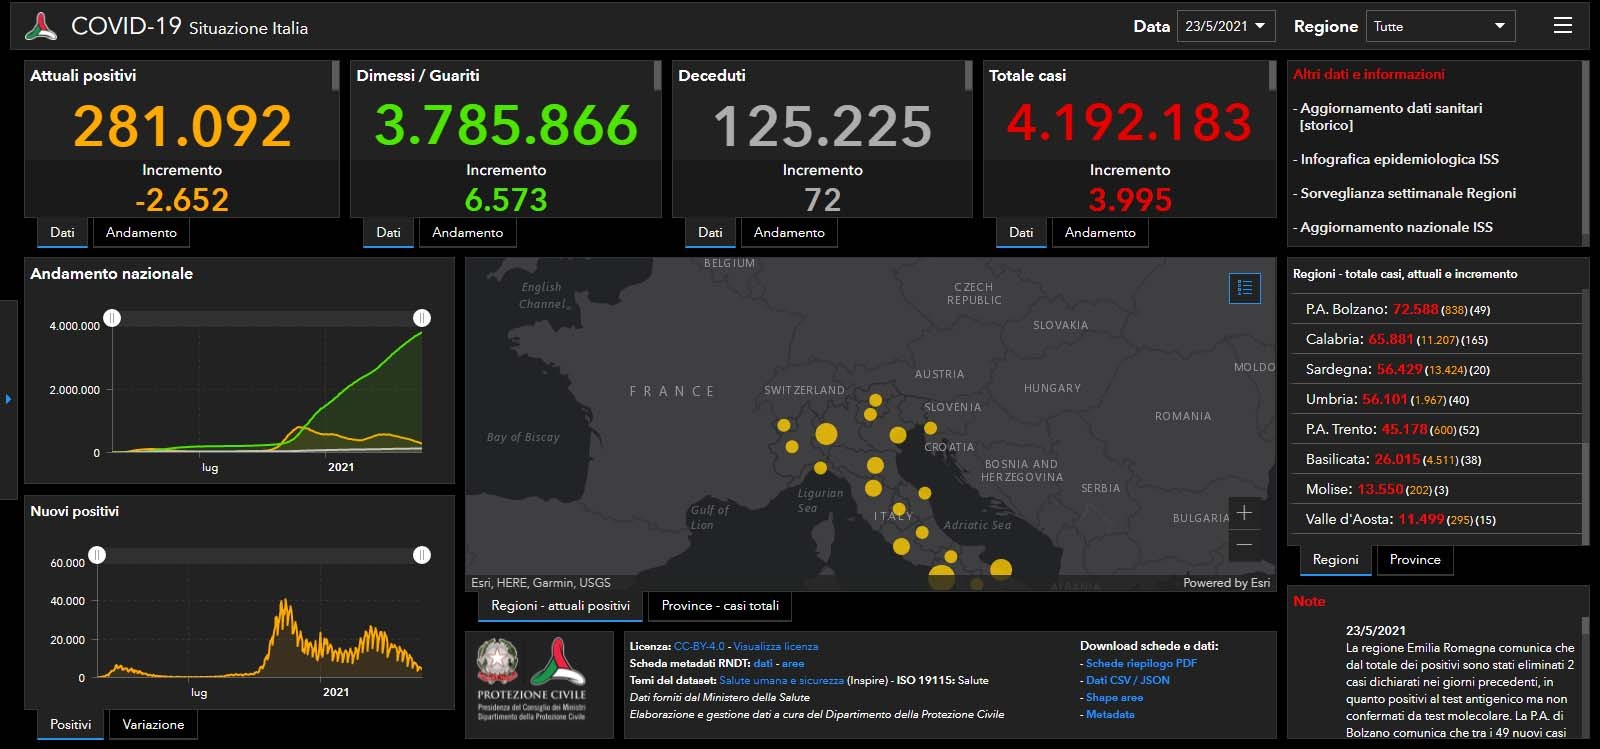Open Andamento tab under Deceduti
The width and height of the screenshot is (1600, 749).
point(789,233)
